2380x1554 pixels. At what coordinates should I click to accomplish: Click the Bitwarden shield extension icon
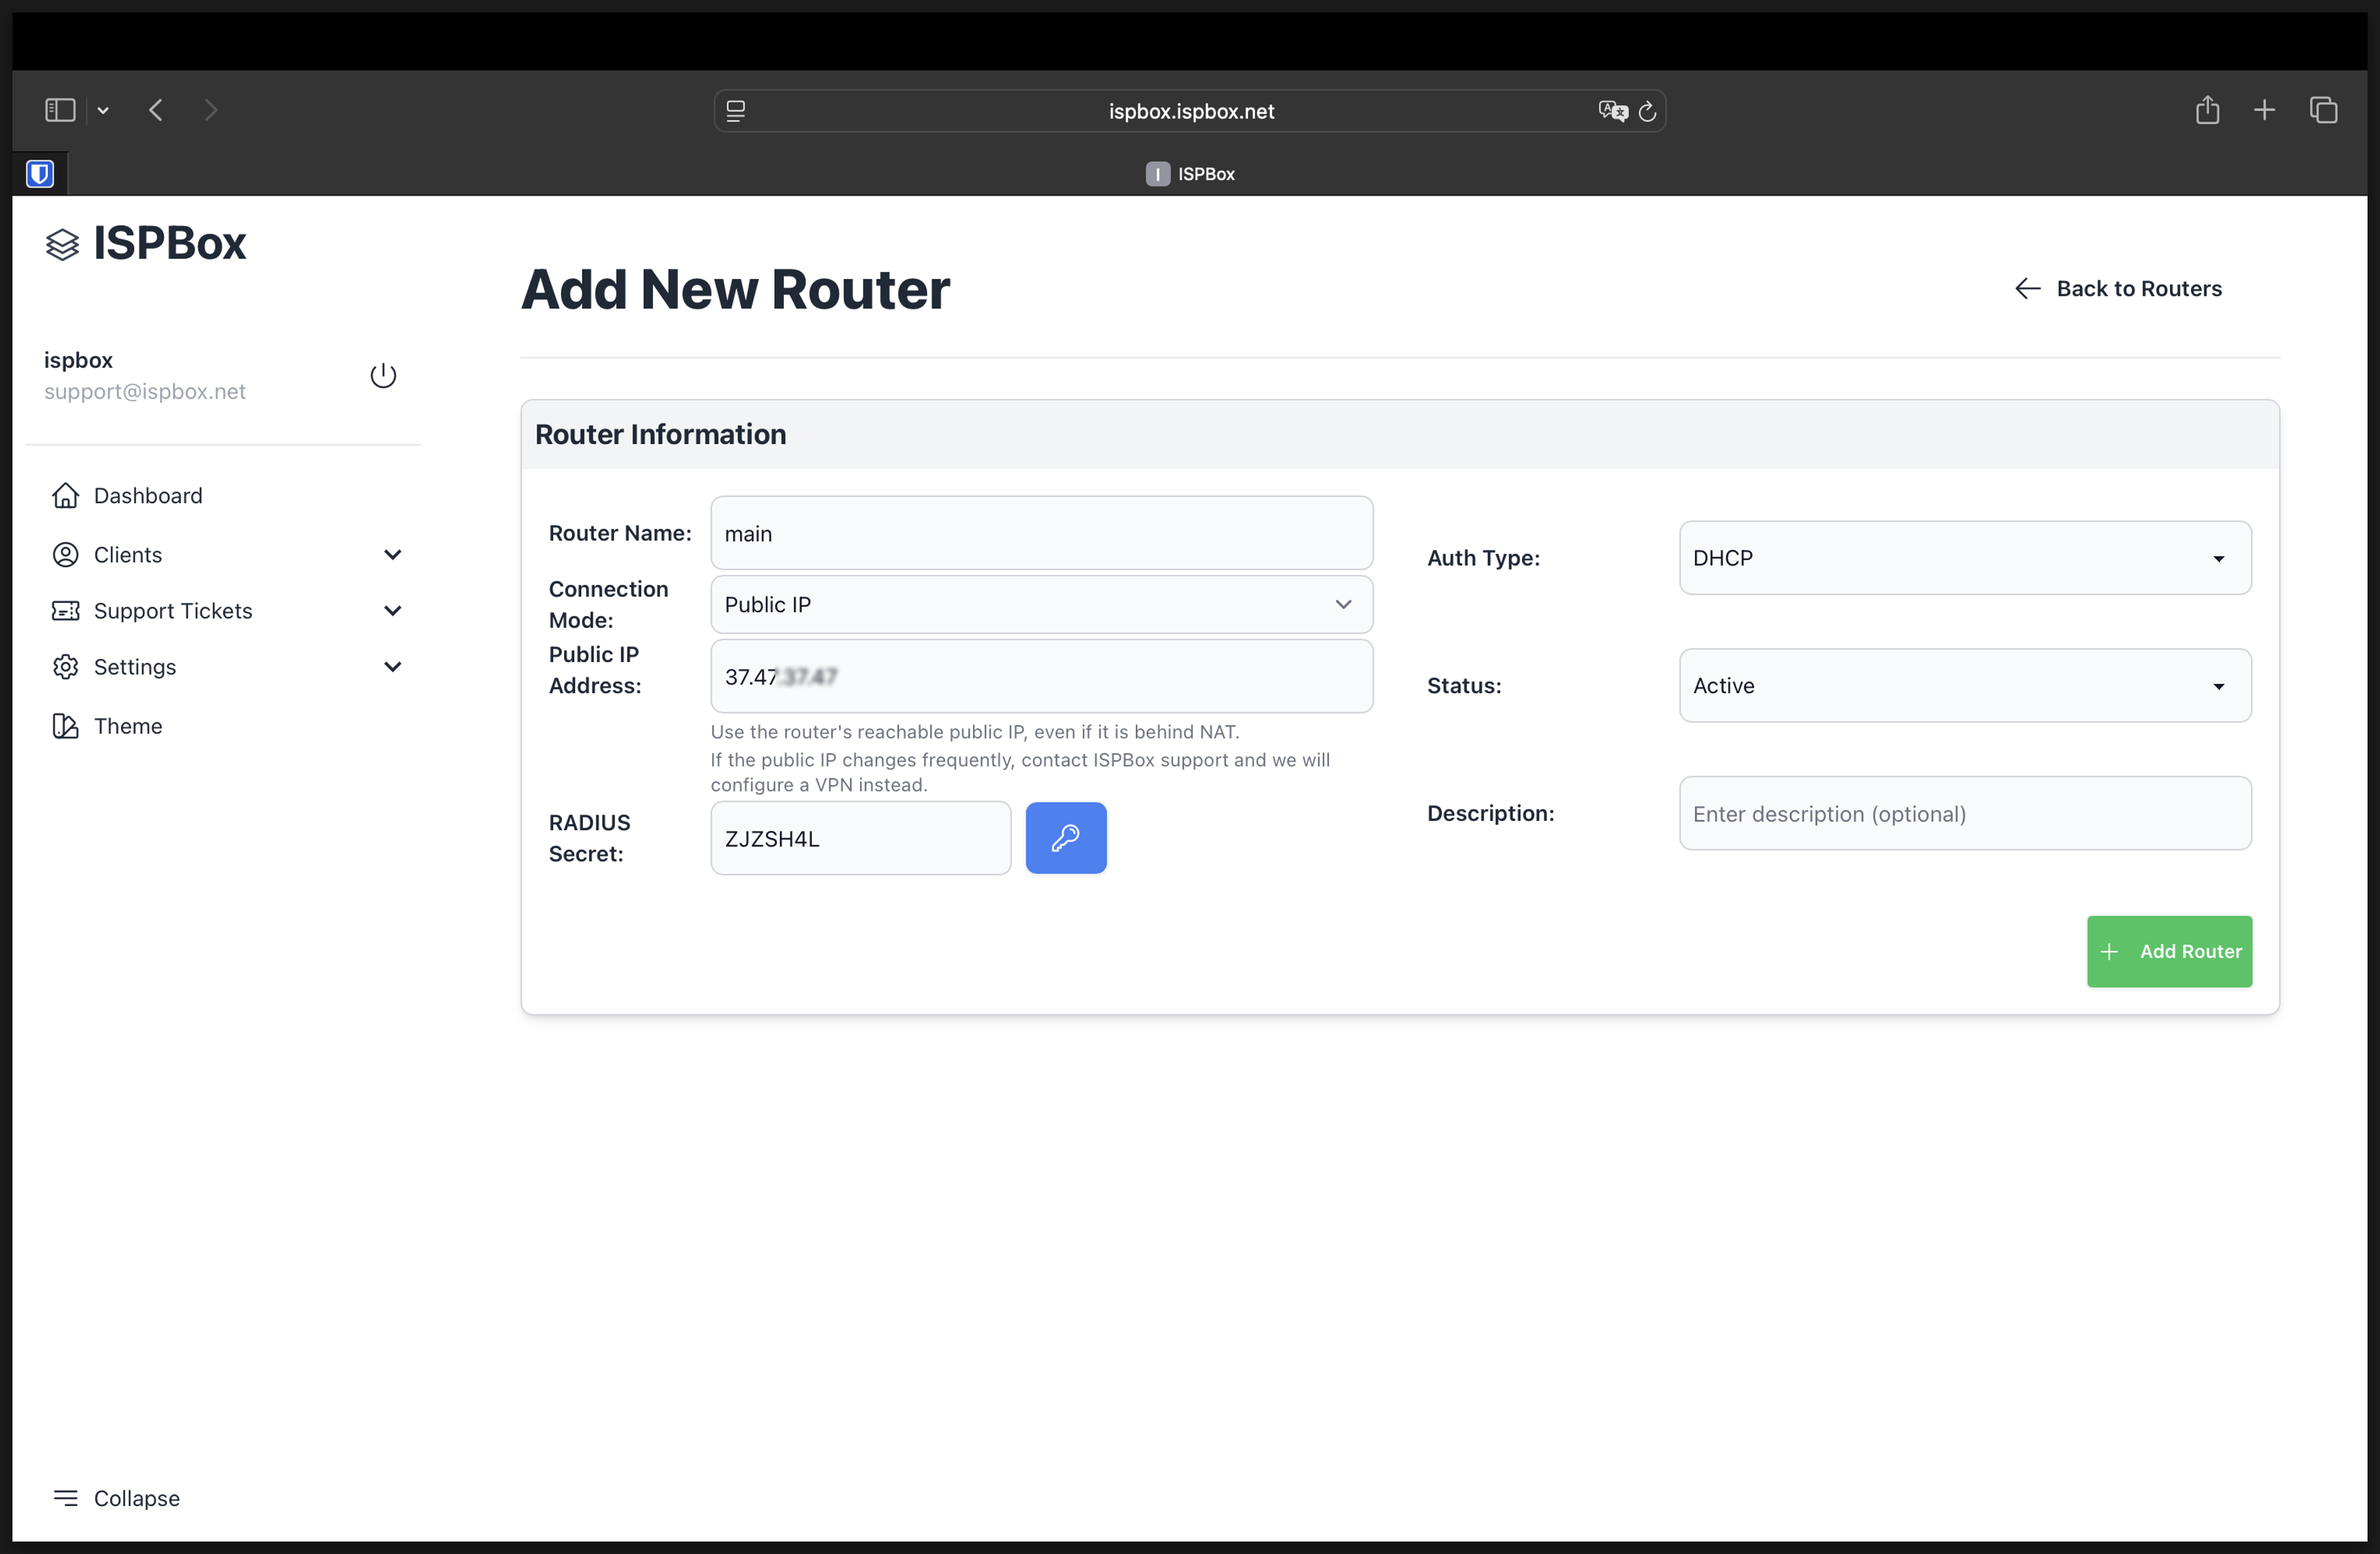tap(40, 174)
